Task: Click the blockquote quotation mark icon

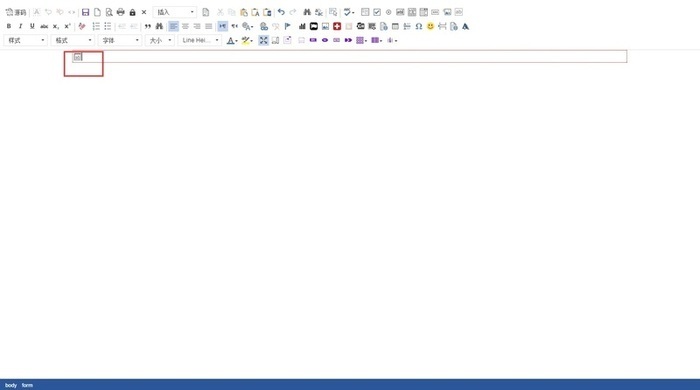Action: click(147, 26)
